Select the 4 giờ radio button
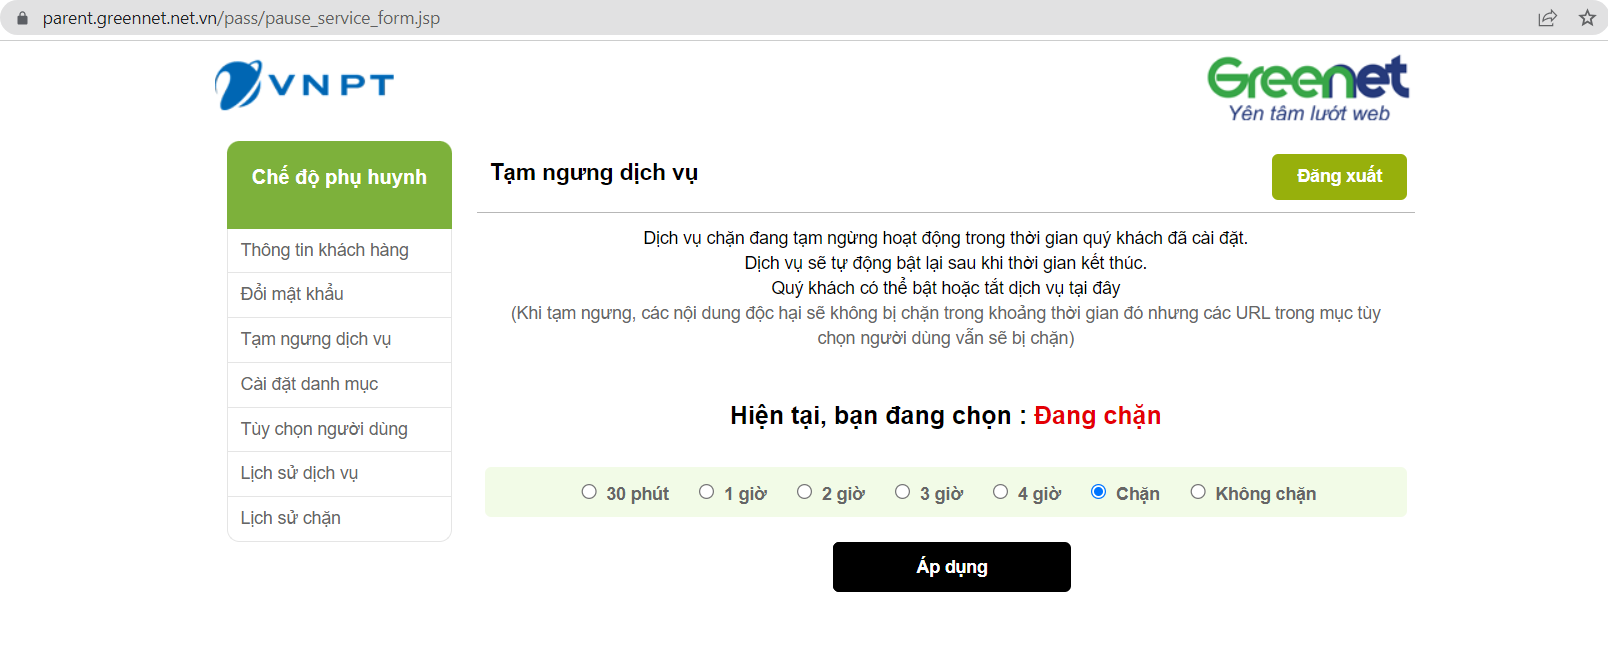 tap(1001, 492)
